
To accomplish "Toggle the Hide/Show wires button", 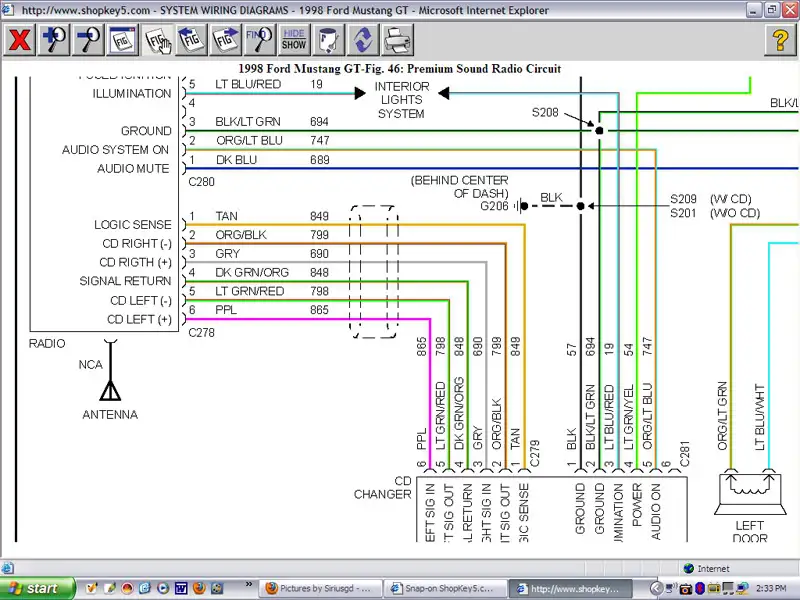I will point(294,40).
